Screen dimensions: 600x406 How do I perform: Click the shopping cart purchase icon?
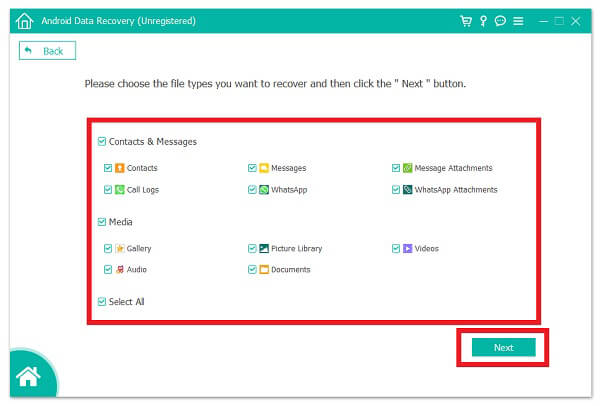click(465, 20)
